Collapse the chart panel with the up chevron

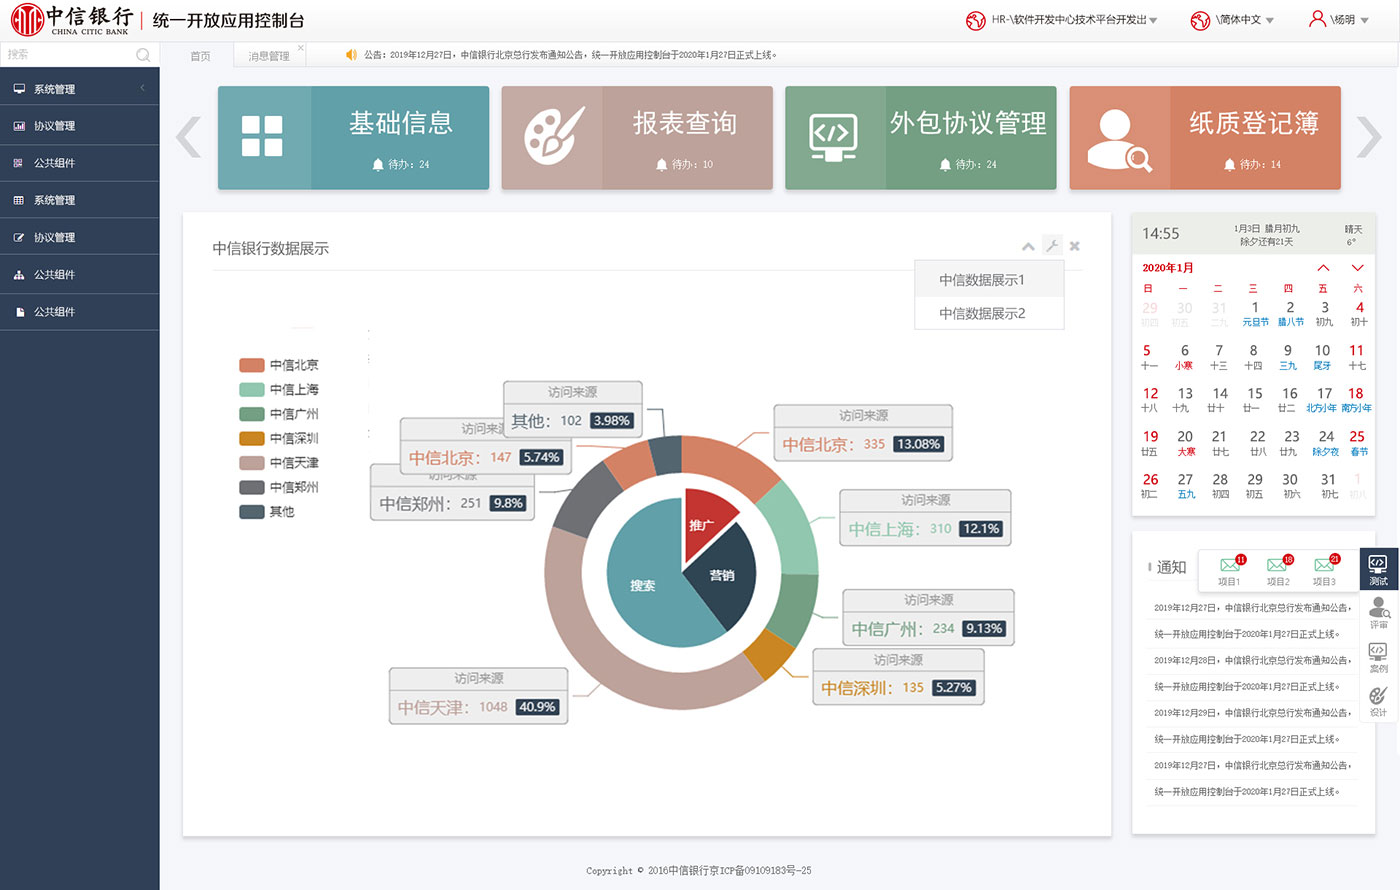tap(1028, 246)
